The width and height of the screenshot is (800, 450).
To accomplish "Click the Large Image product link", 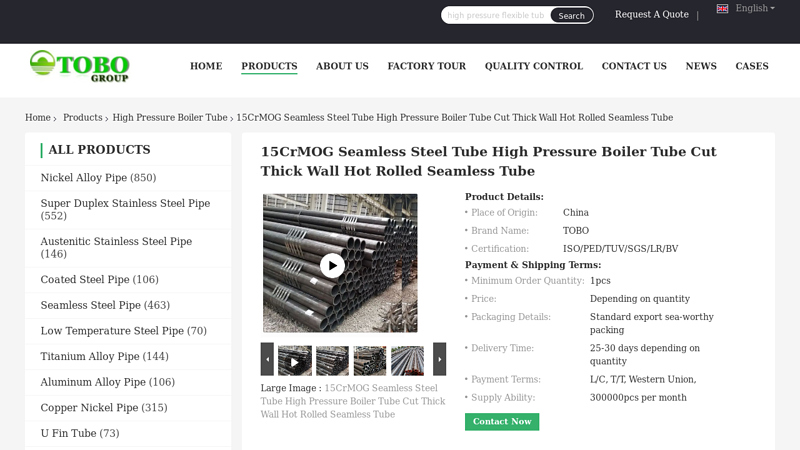I will (353, 401).
